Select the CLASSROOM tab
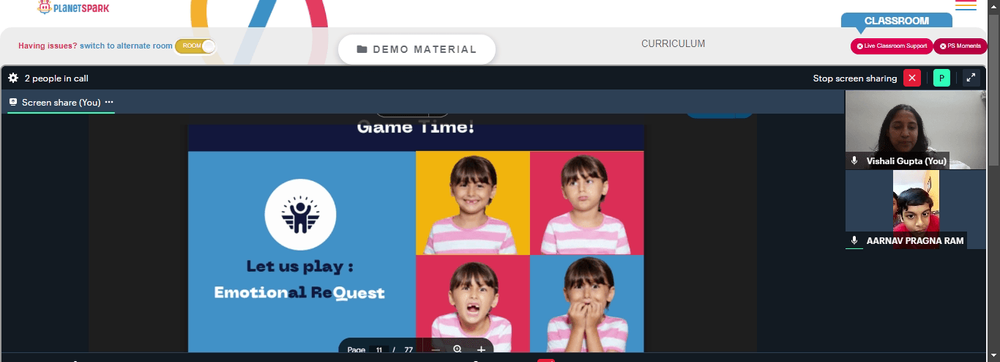This screenshot has width=1000, height=362. point(896,20)
